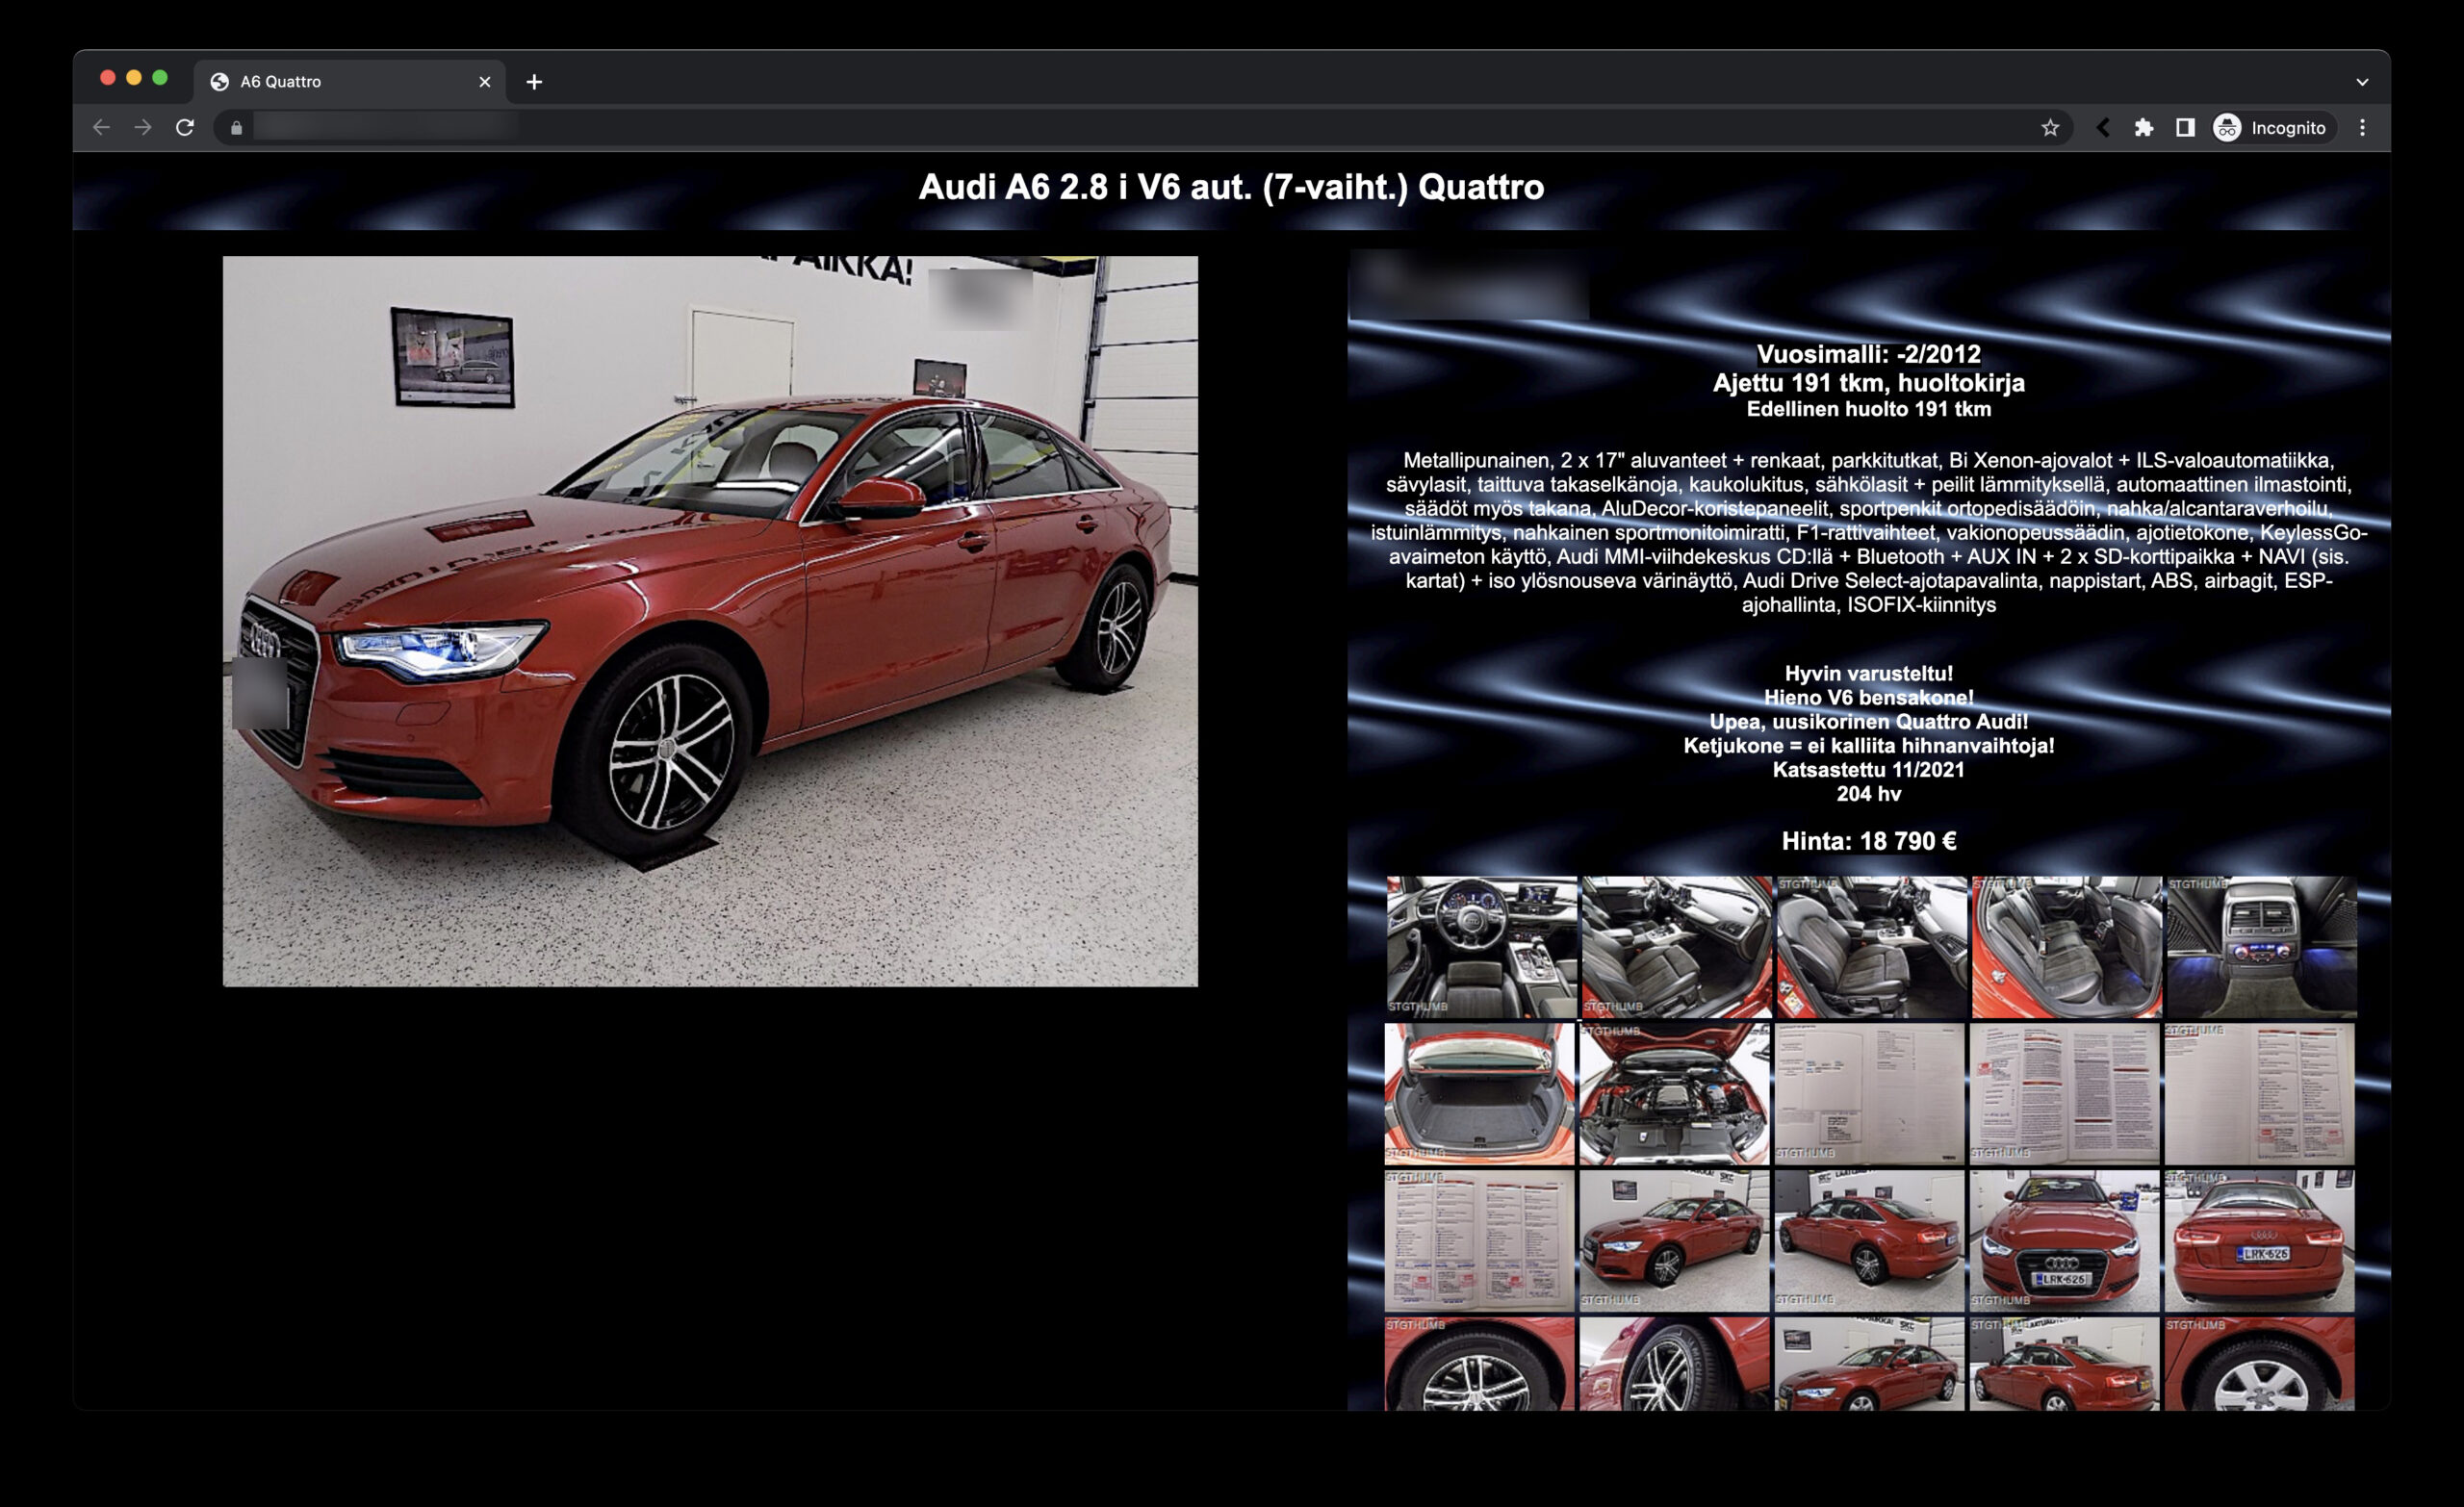Click the chevron icon left of extensions
The height and width of the screenshot is (1507, 2464).
pyautogui.click(x=2103, y=127)
